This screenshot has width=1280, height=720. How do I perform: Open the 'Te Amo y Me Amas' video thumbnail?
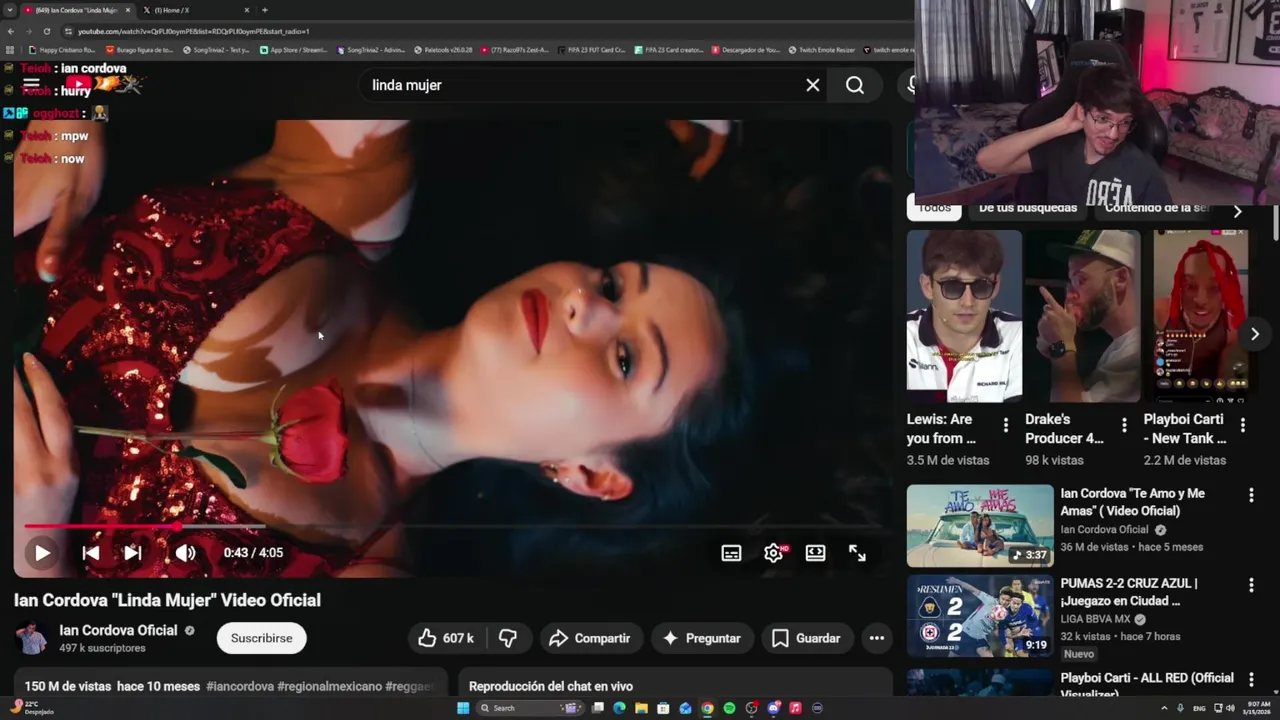980,526
